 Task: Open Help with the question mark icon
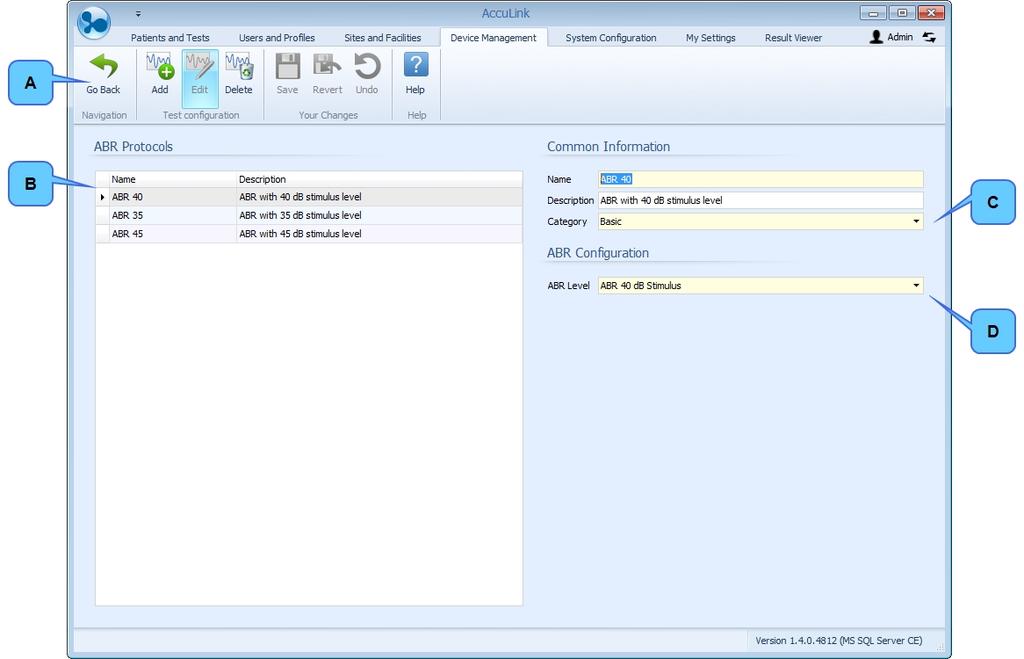point(415,65)
